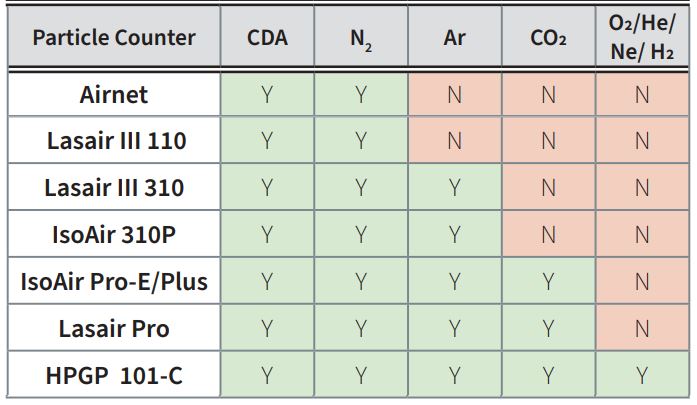The image size is (697, 405).
Task: Click the IsoAir Pro-E/Plus row label
Action: point(114,282)
